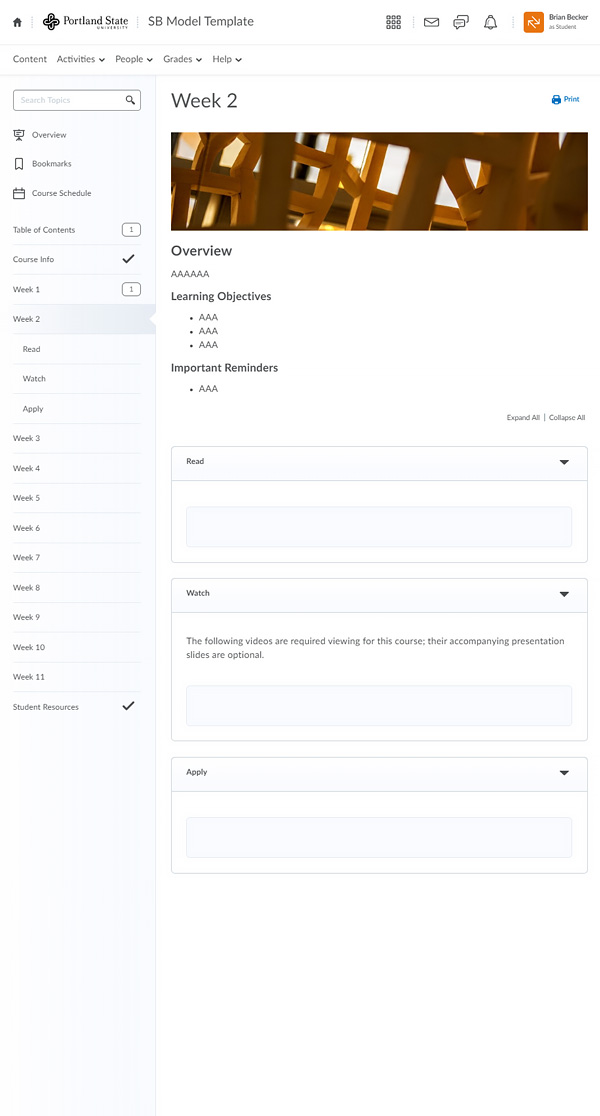Viewport: 600px width, 1116px height.
Task: Click the Important Reminders heading
Action: pyautogui.click(x=224, y=368)
